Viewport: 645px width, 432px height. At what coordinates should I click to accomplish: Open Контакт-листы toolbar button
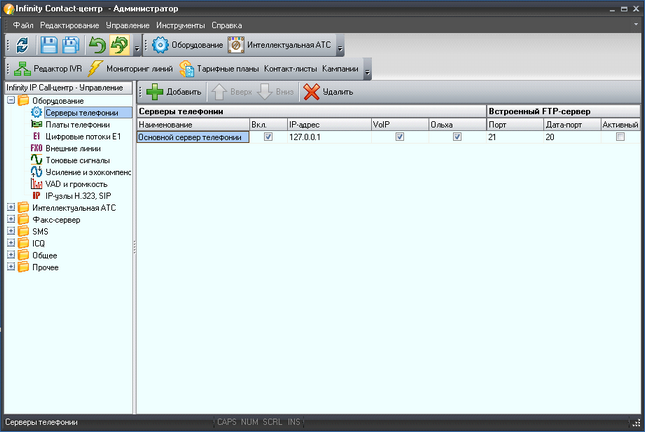click(x=290, y=69)
